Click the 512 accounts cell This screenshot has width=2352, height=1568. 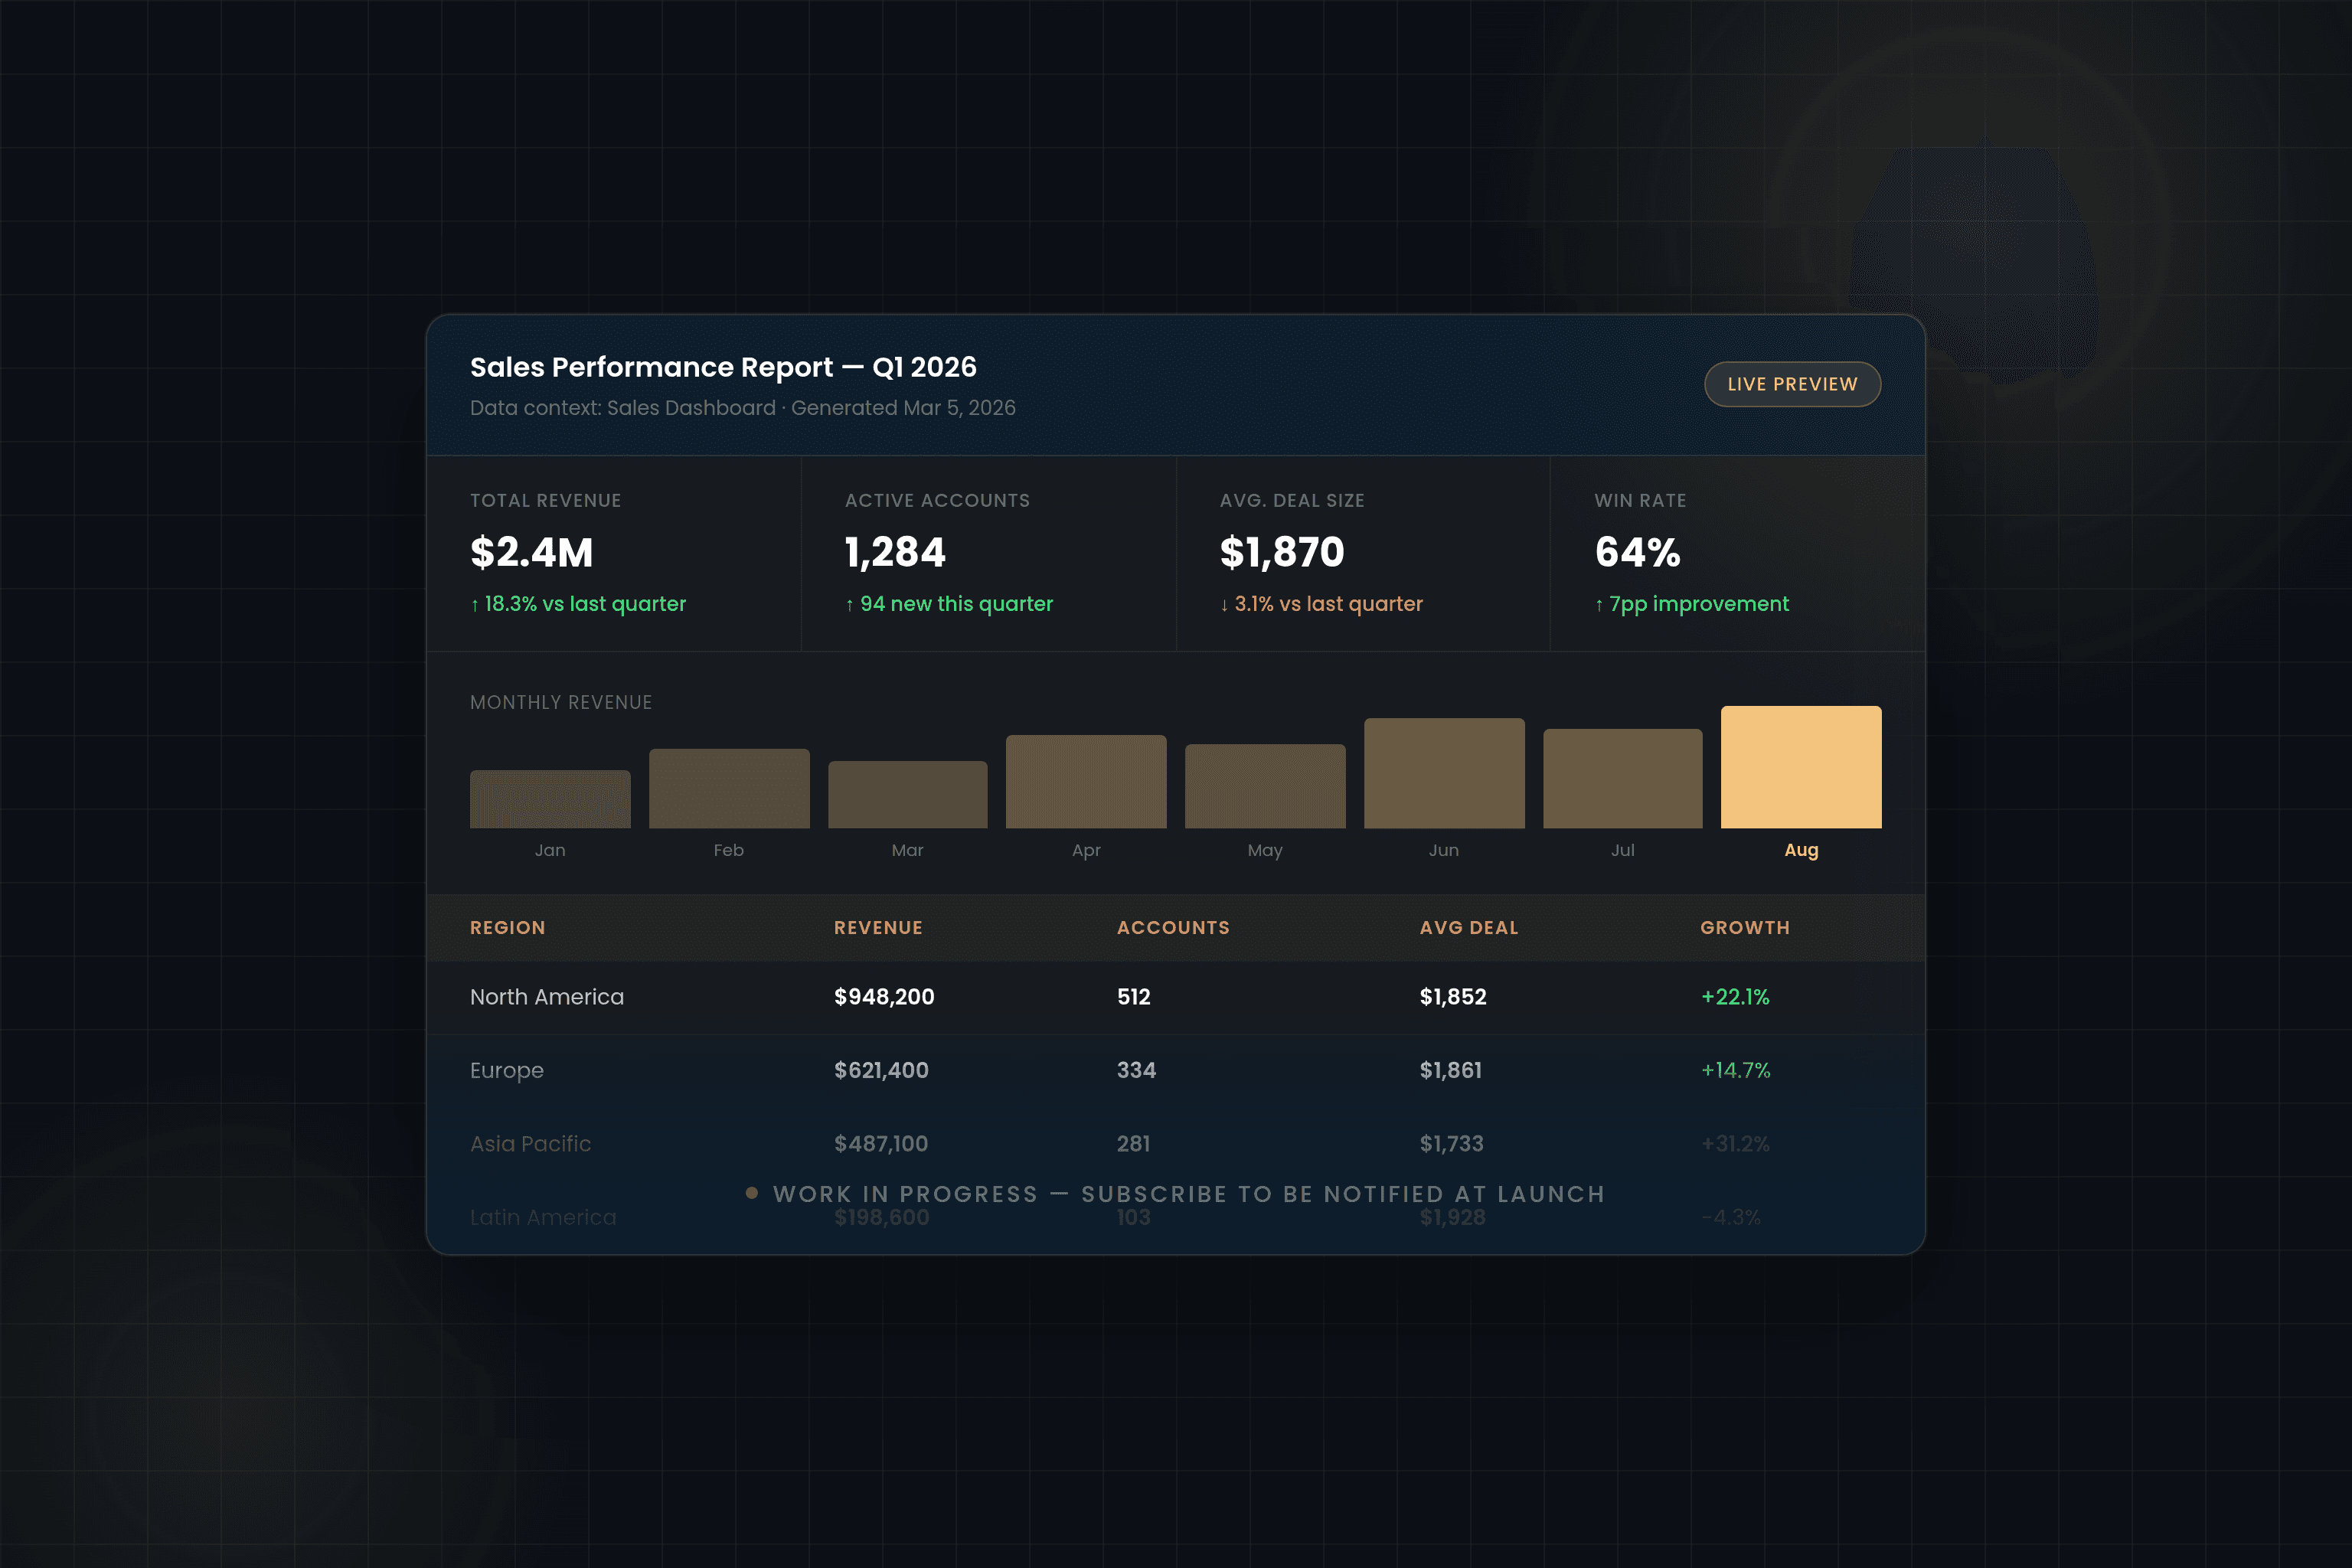(1134, 997)
